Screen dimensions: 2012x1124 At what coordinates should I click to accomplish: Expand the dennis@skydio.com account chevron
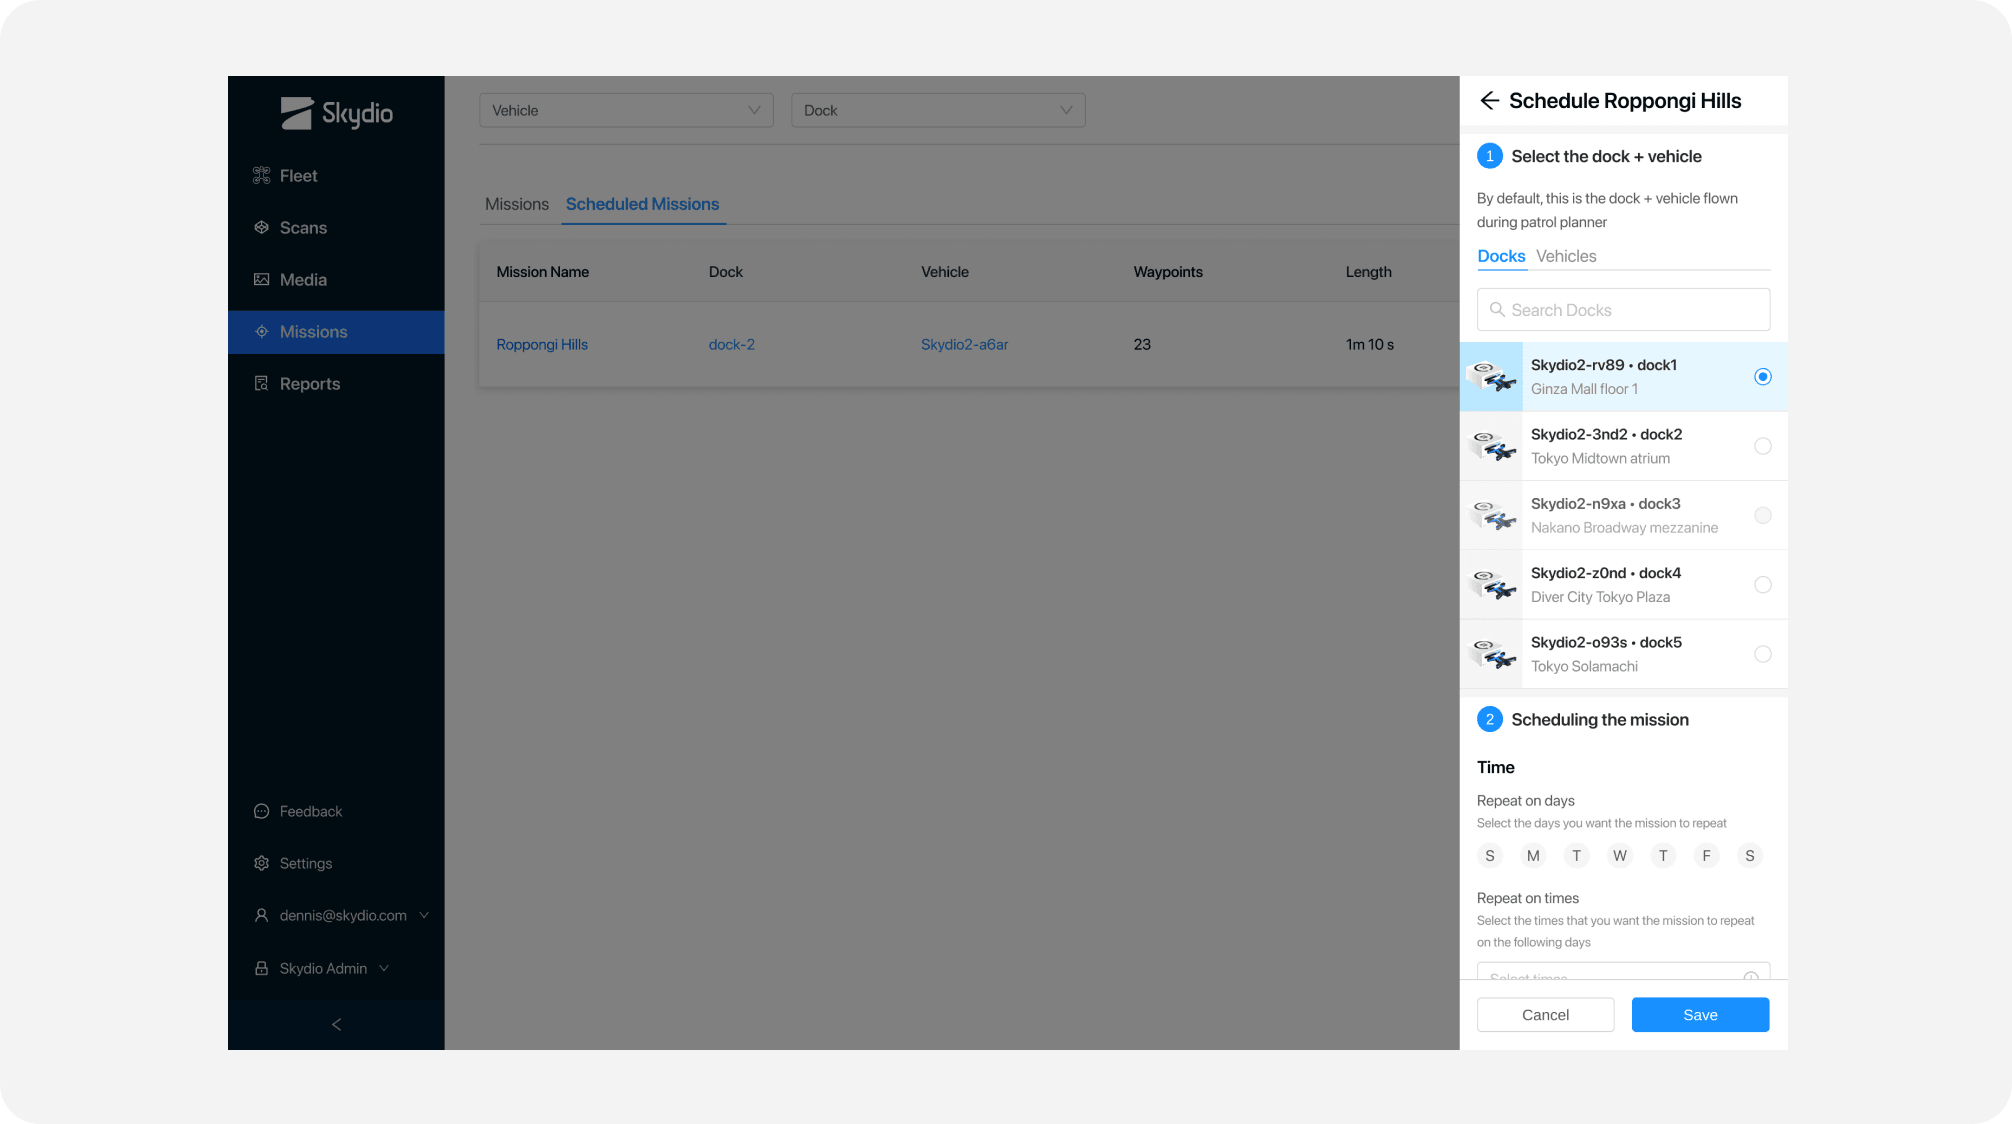(424, 915)
